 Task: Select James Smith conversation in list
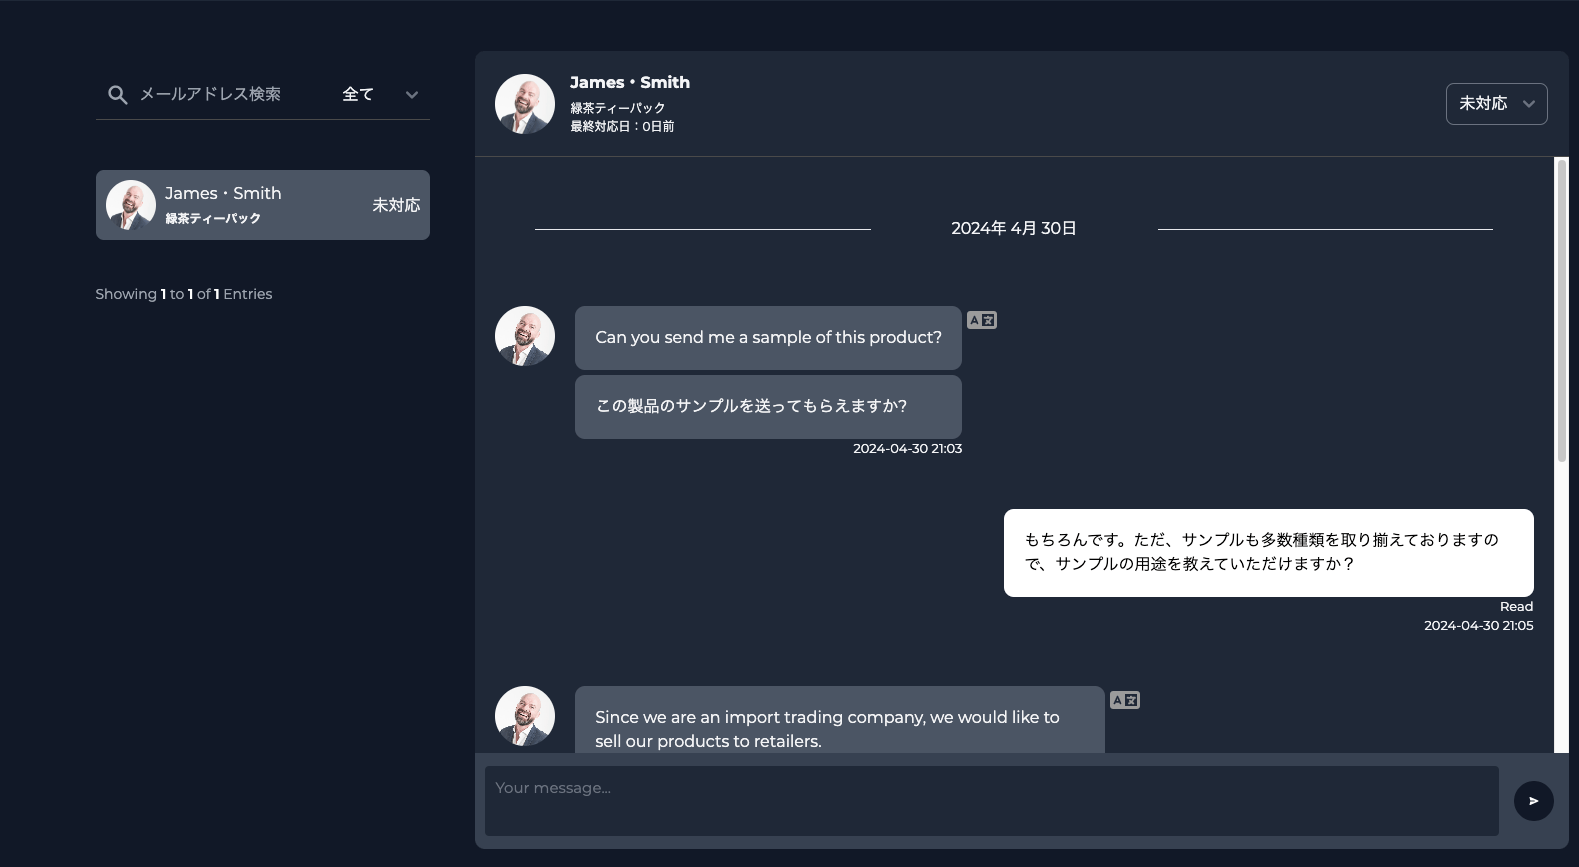point(263,205)
